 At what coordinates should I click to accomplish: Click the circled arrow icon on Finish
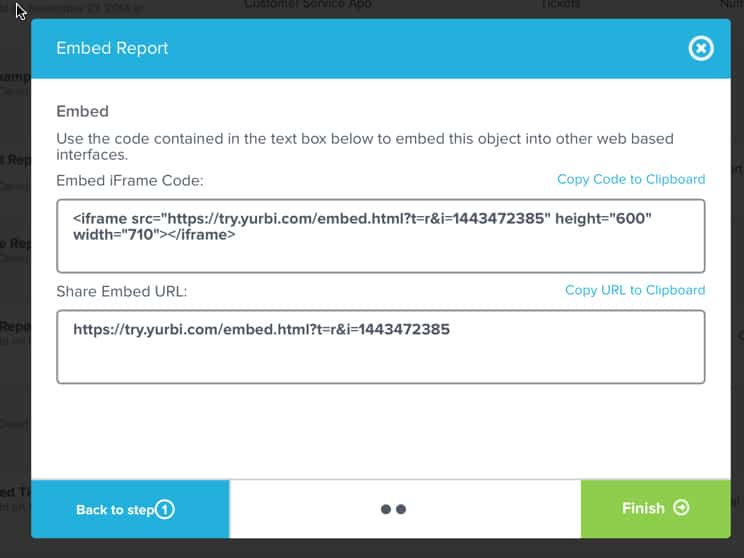click(682, 508)
